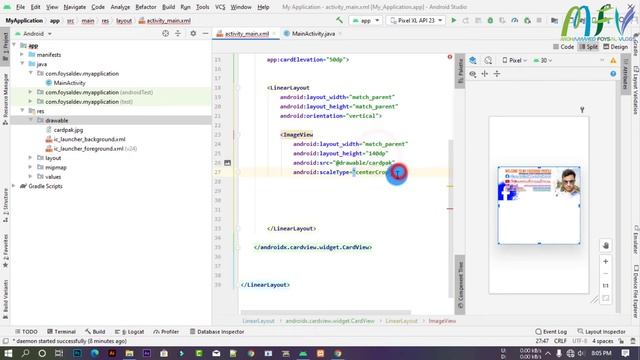The height and width of the screenshot is (360, 640).
Task: Click Select Project View target icon
Action: pos(165,33)
